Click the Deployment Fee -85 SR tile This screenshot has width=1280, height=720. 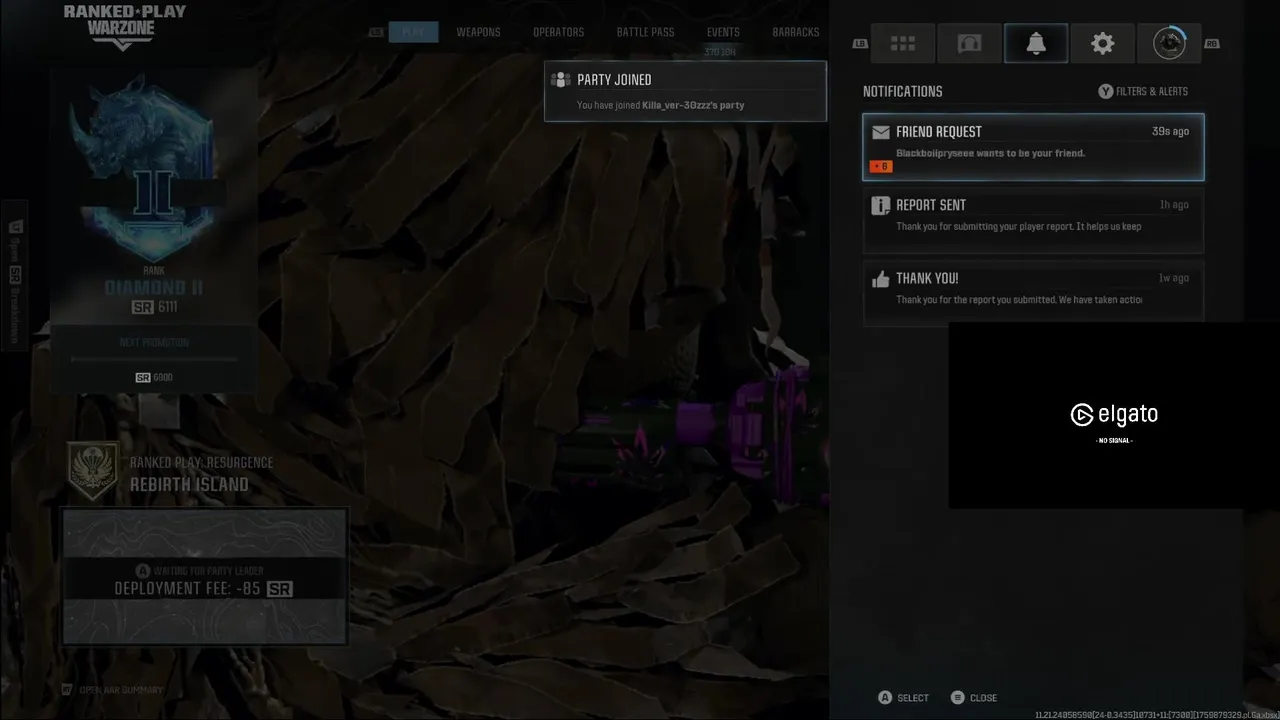[x=204, y=576]
